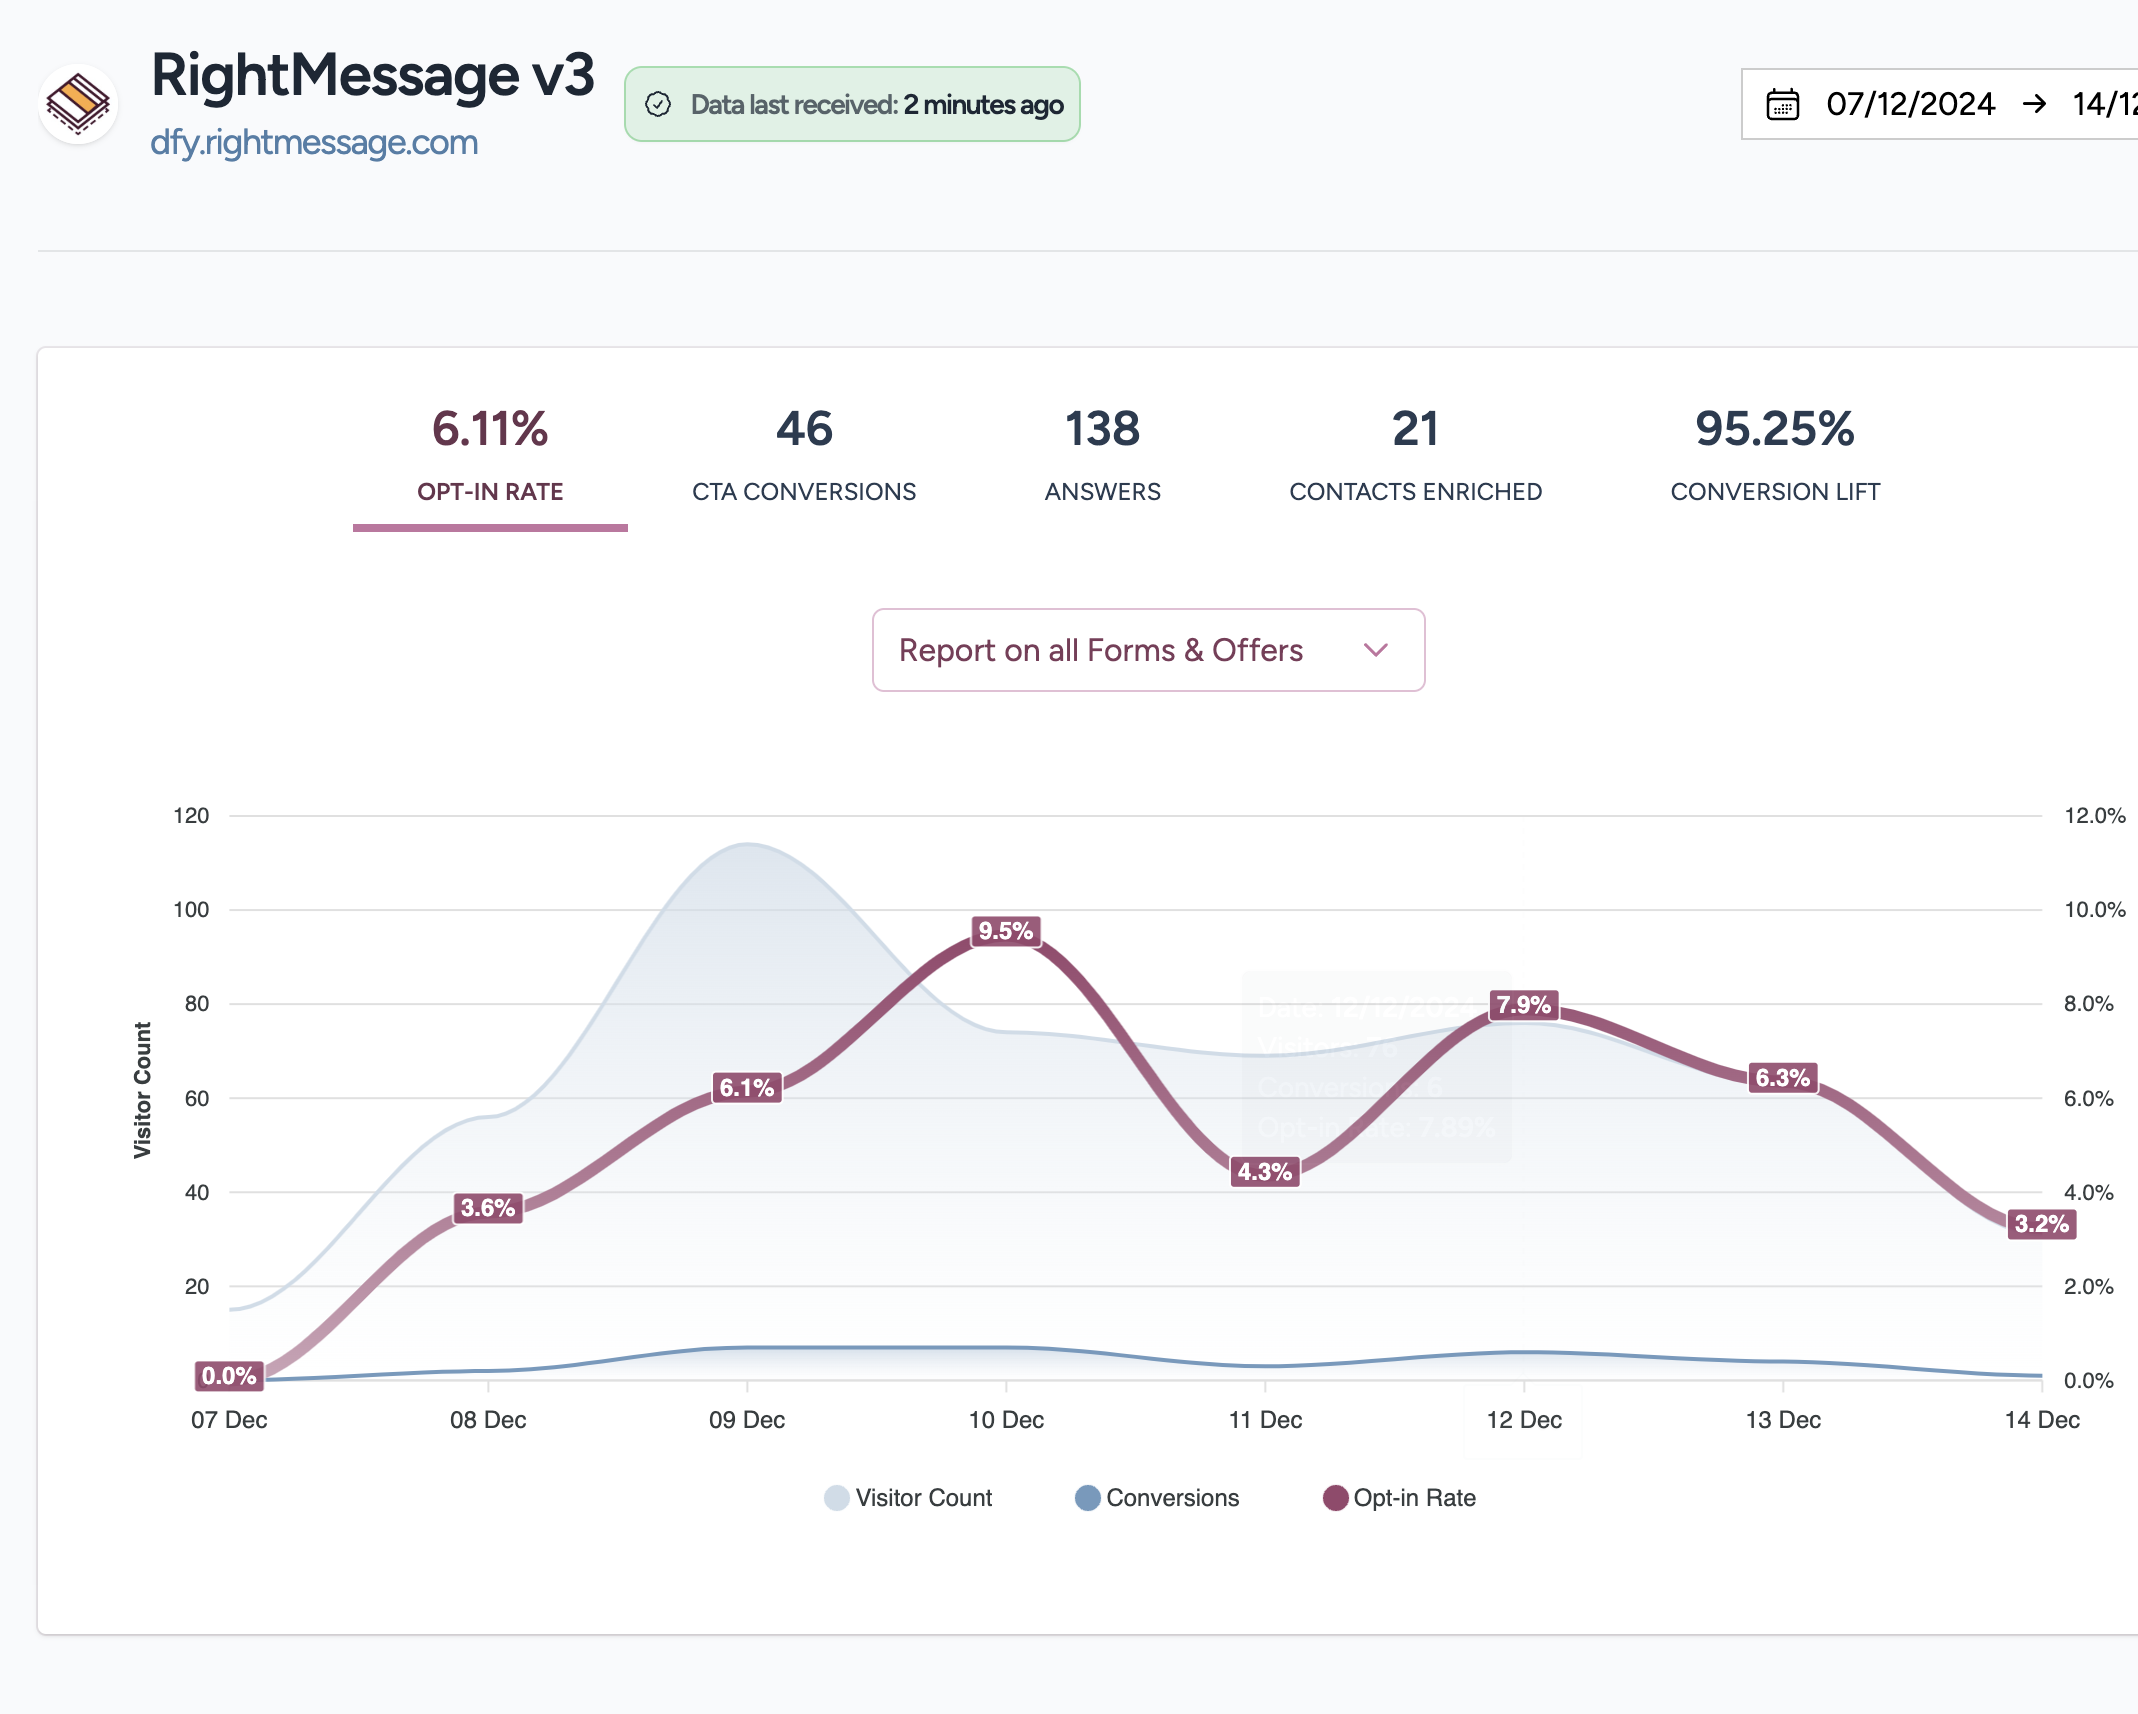Screen dimensions: 2138x1714
Task: Toggle Visitor Count series in the legend
Action: tap(908, 1498)
